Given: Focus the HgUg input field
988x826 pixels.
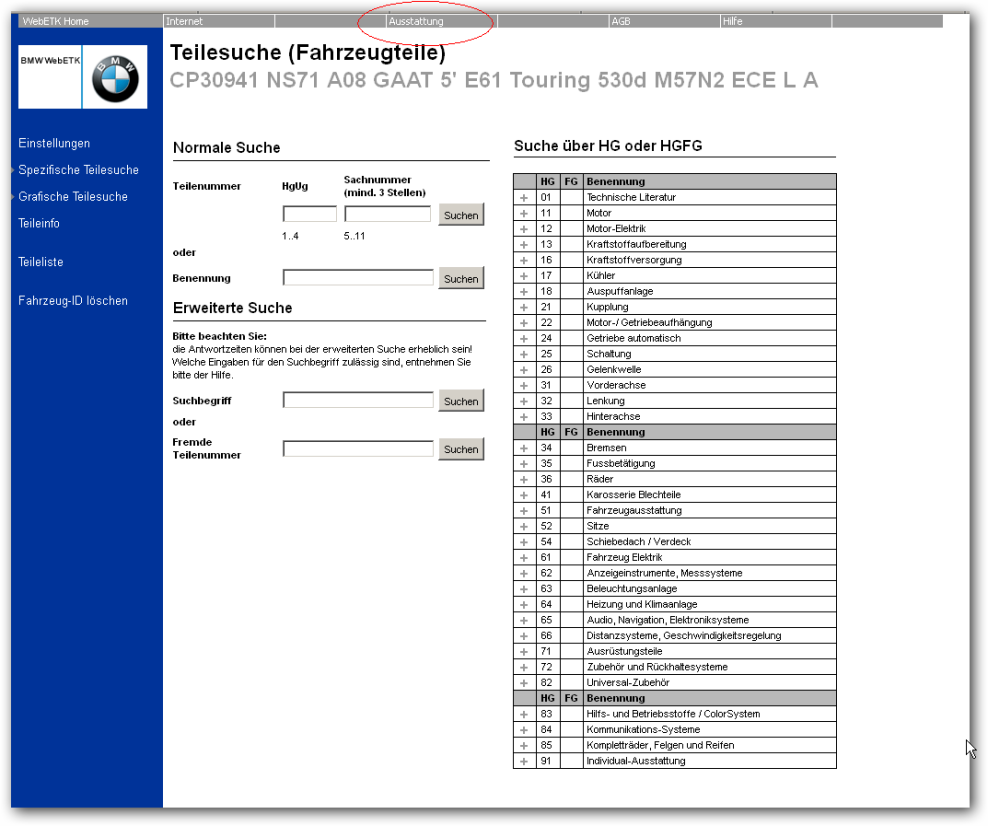Looking at the screenshot, I should (x=310, y=214).
